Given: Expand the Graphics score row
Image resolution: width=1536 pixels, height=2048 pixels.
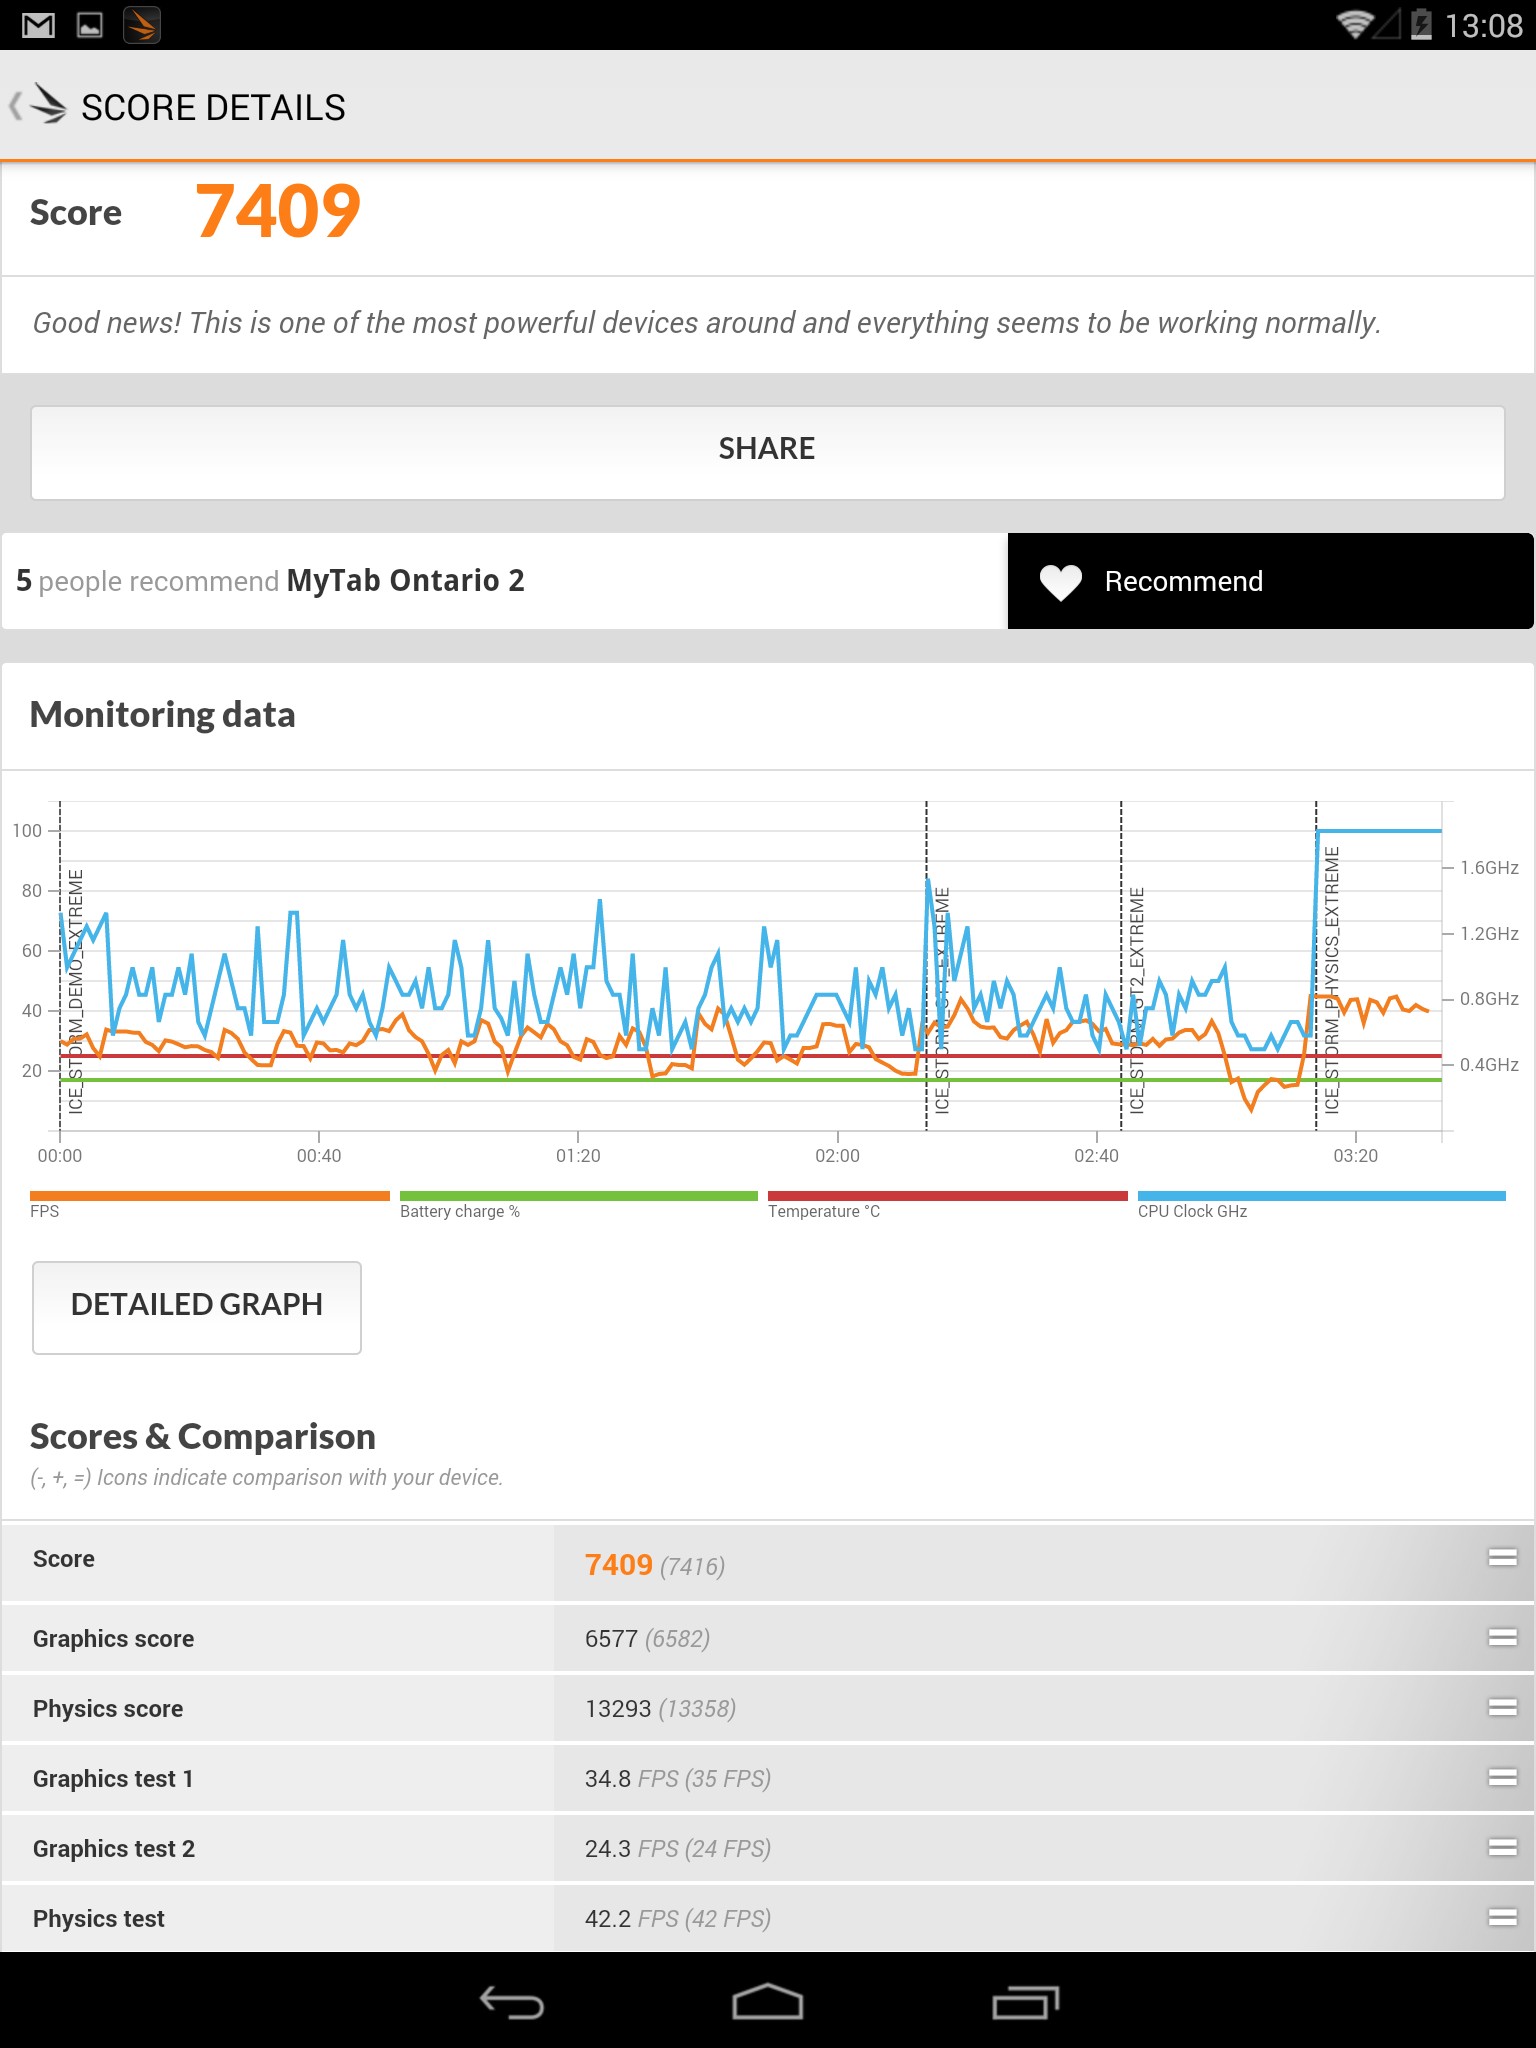Looking at the screenshot, I should [1502, 1638].
